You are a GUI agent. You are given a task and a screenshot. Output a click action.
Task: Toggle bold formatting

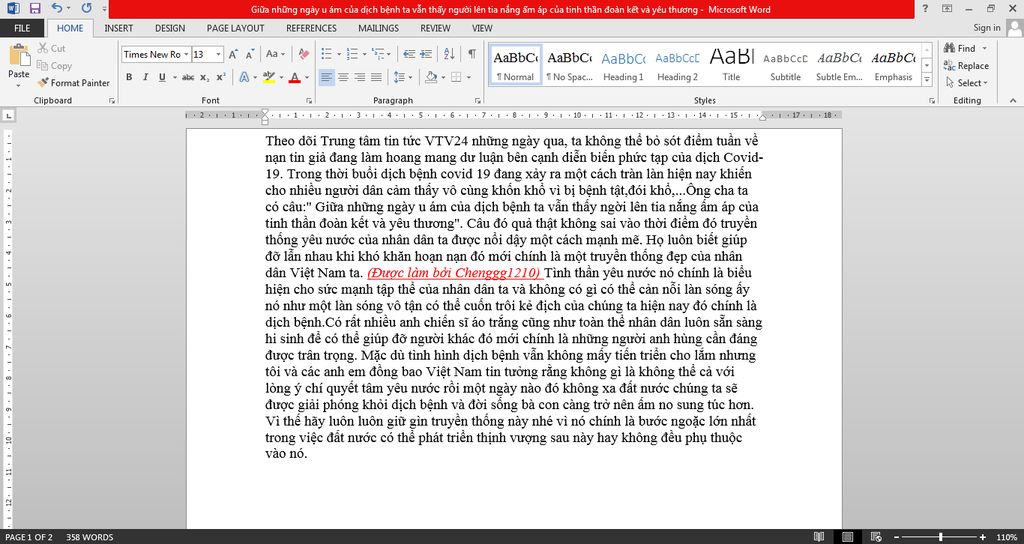coord(129,77)
